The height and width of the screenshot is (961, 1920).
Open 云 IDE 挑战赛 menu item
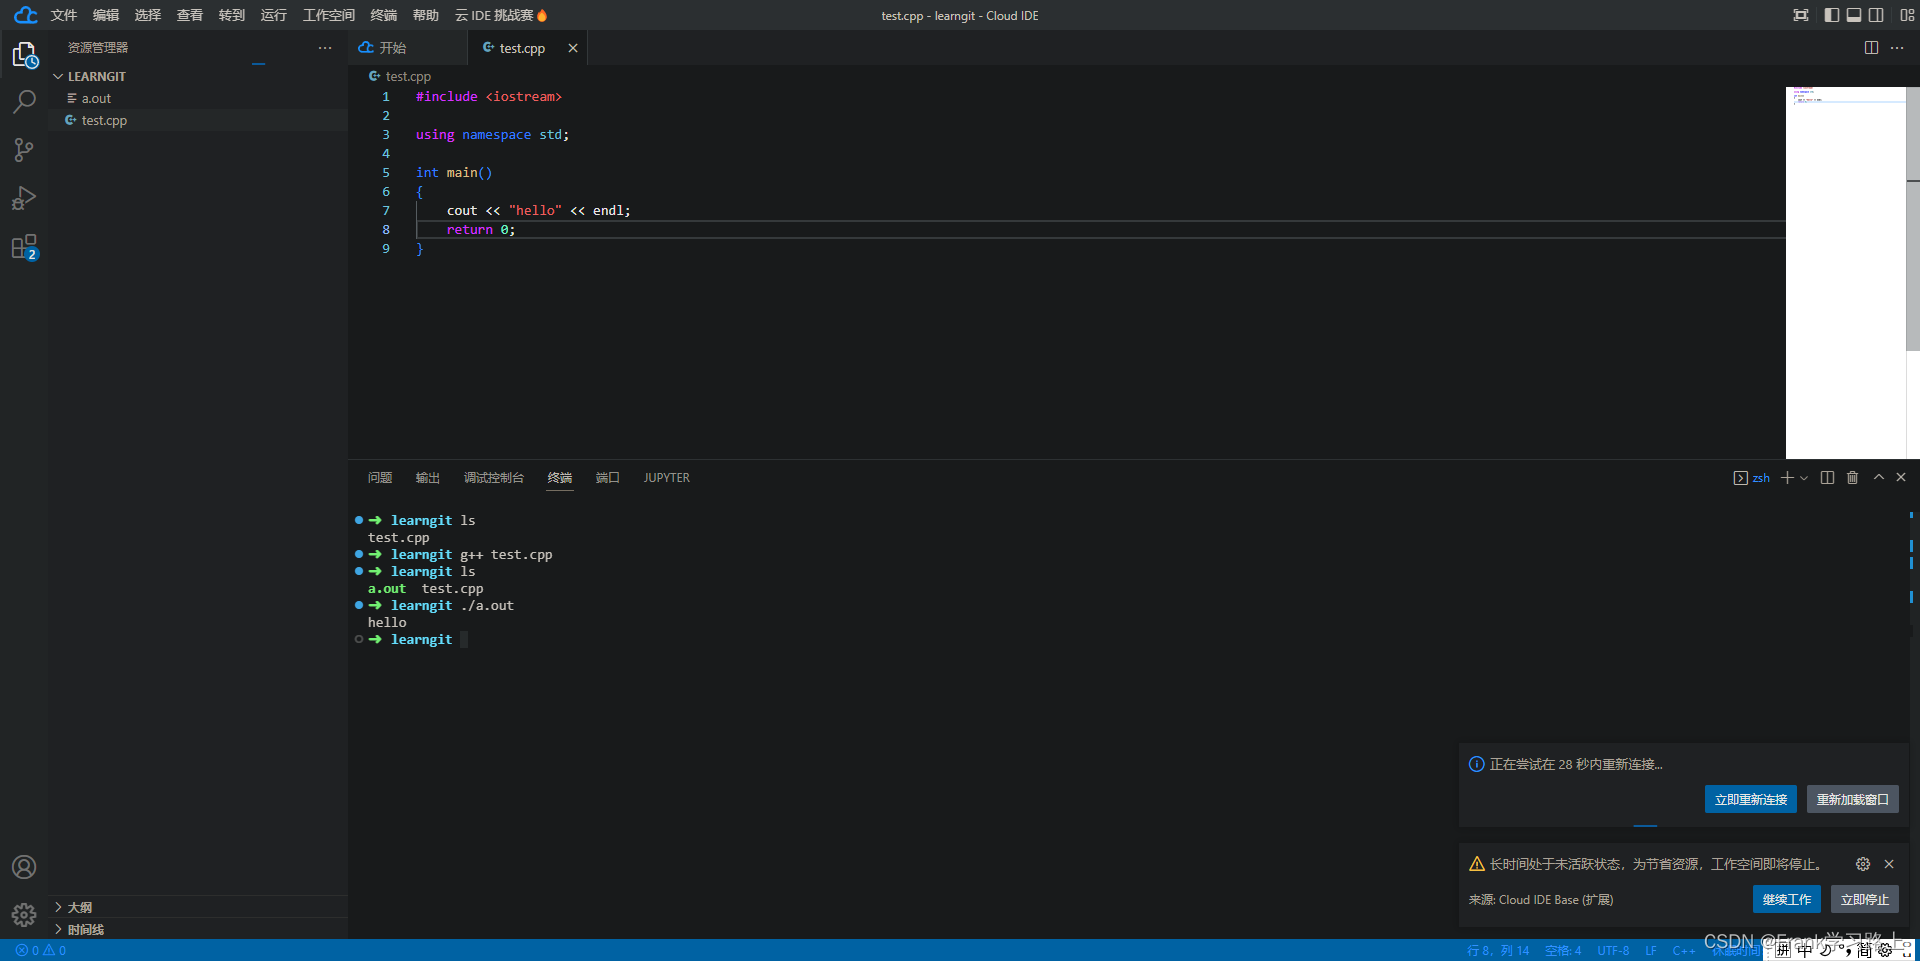[501, 15]
